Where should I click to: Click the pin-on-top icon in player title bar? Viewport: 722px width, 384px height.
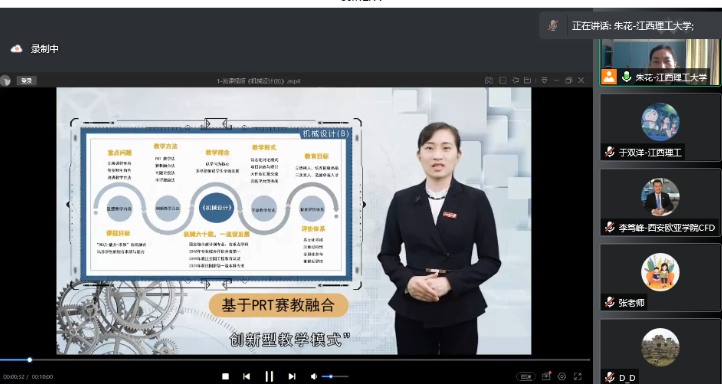[515, 80]
